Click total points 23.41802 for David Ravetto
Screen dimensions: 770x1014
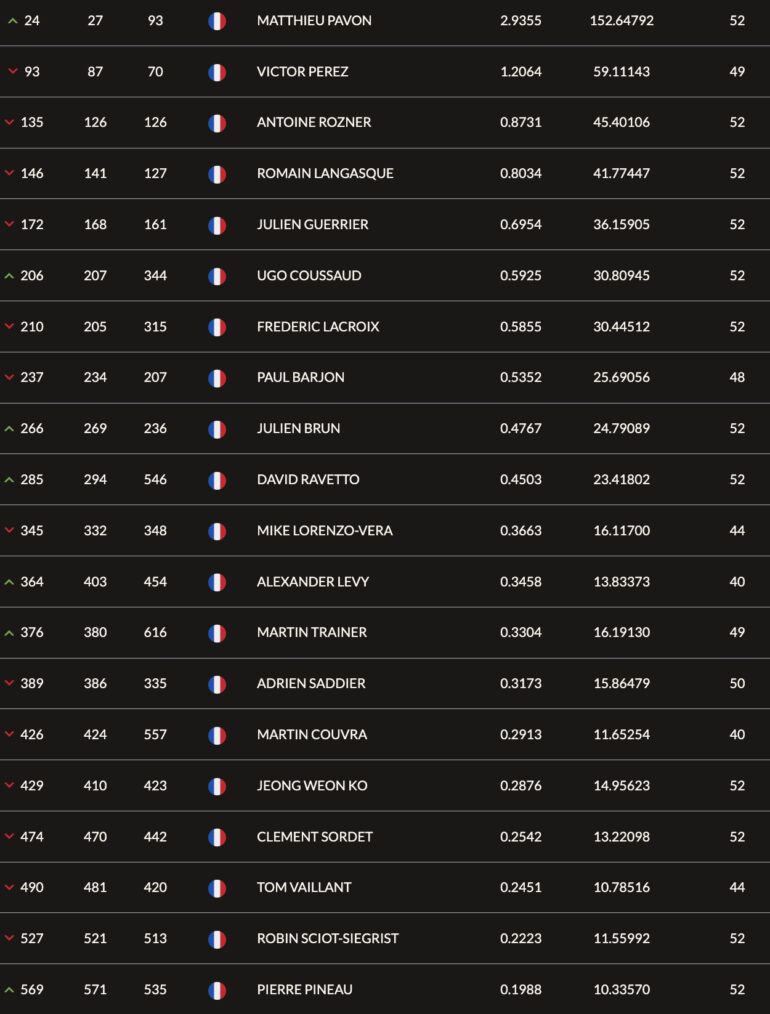[x=621, y=479]
